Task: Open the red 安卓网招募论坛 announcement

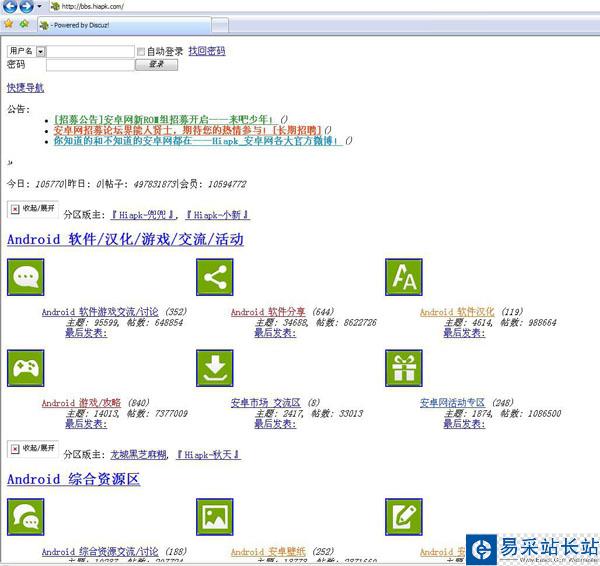Action: coord(187,130)
